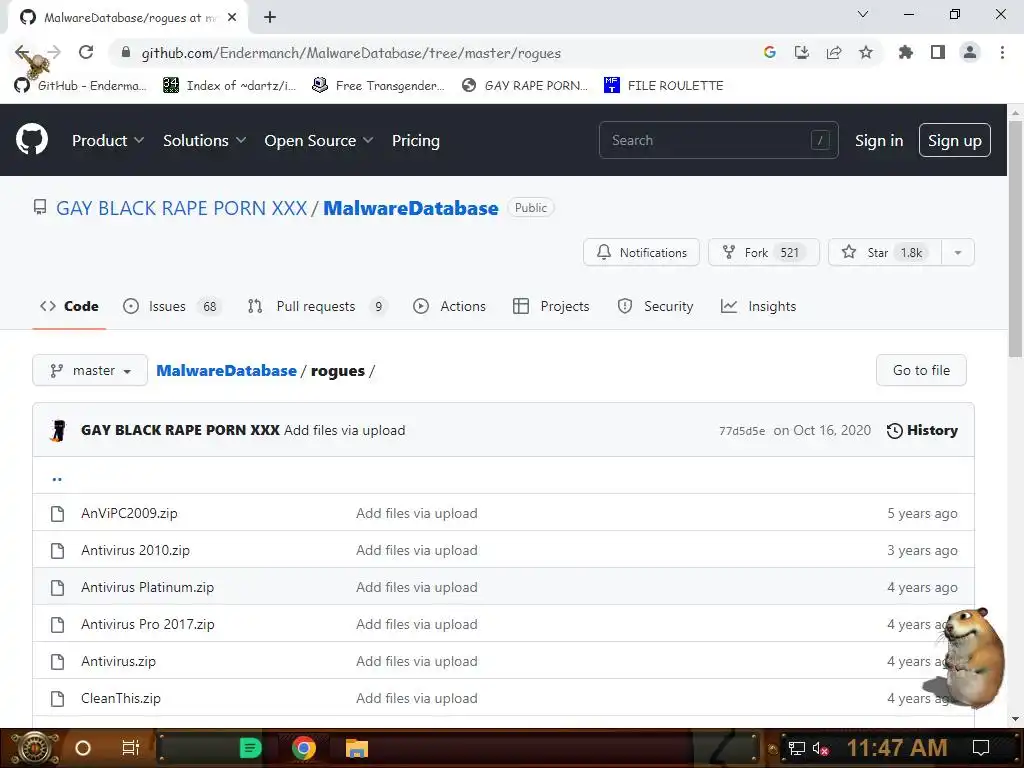Open commit History
1024x768 pixels.
[x=922, y=430]
